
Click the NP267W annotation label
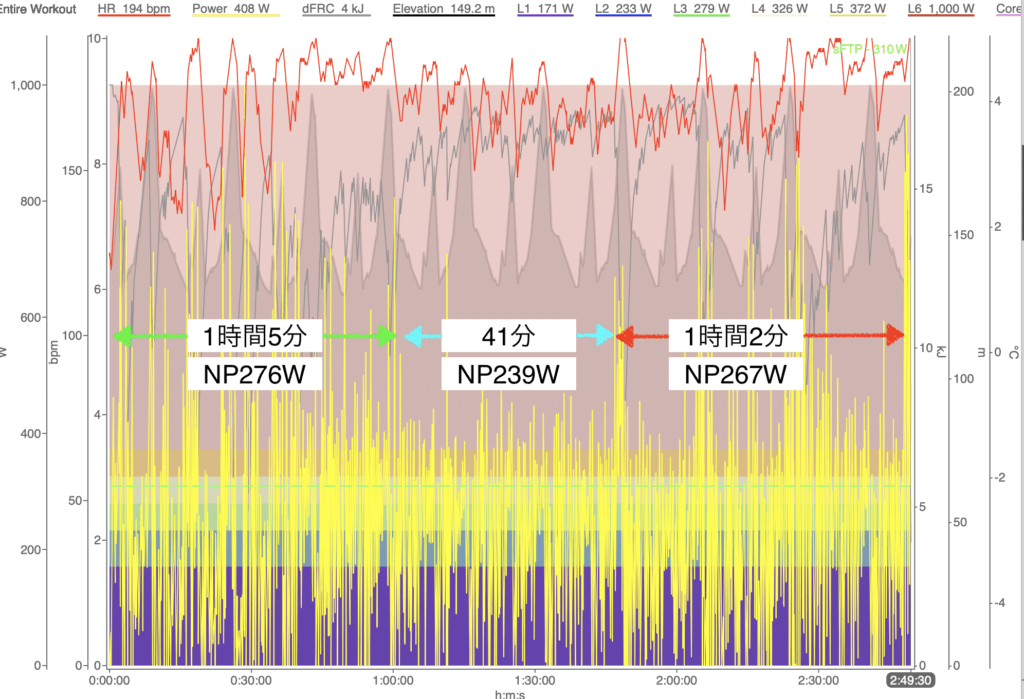click(735, 374)
